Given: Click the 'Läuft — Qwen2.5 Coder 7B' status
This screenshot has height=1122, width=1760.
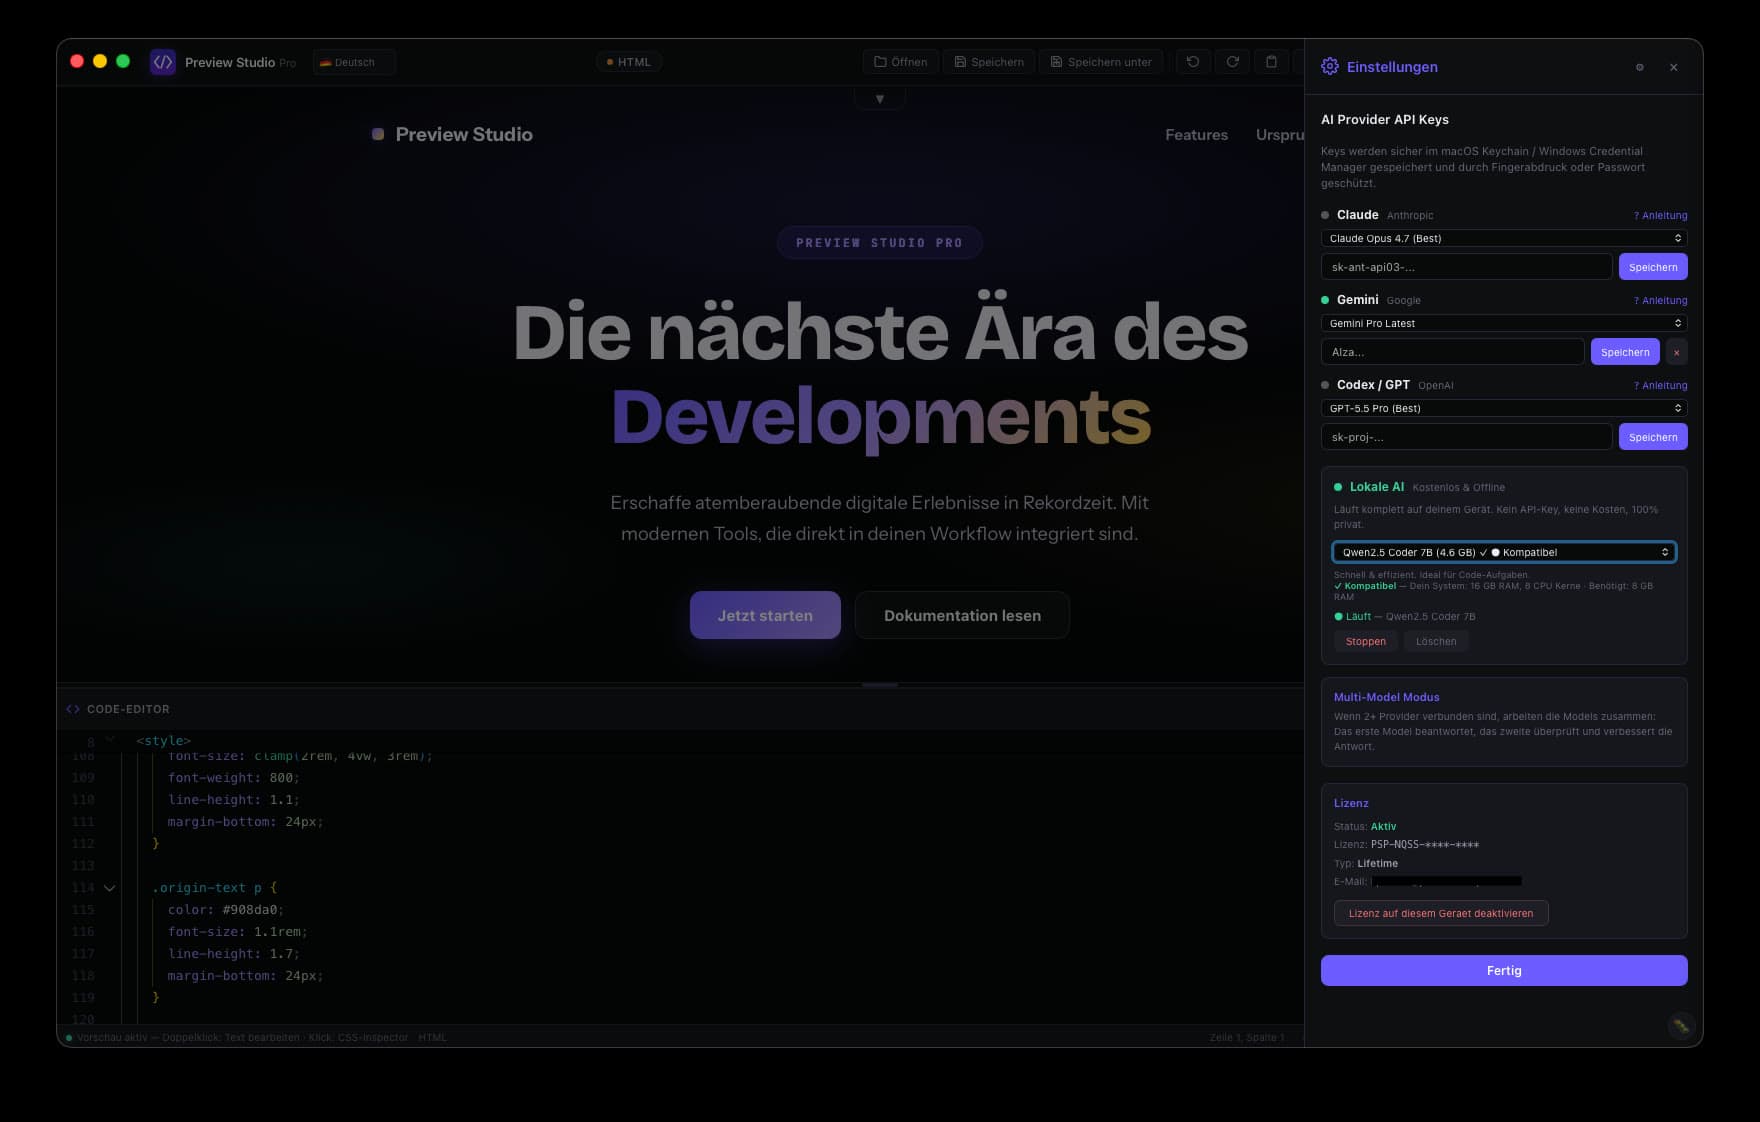Looking at the screenshot, I should pyautogui.click(x=1405, y=616).
